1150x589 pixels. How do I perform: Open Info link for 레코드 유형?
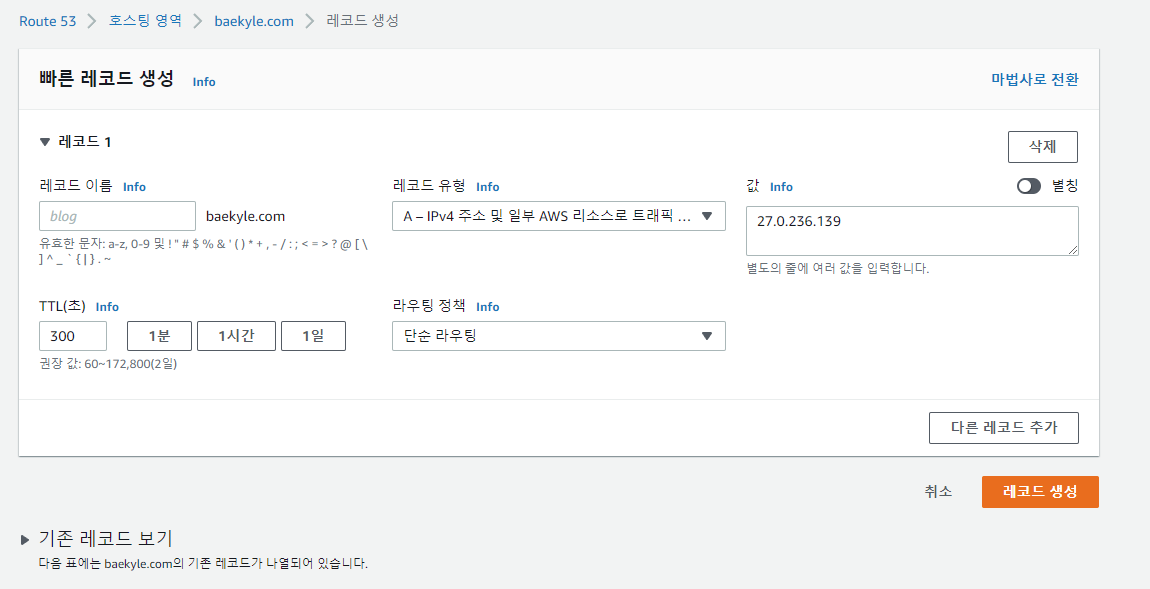click(x=488, y=187)
